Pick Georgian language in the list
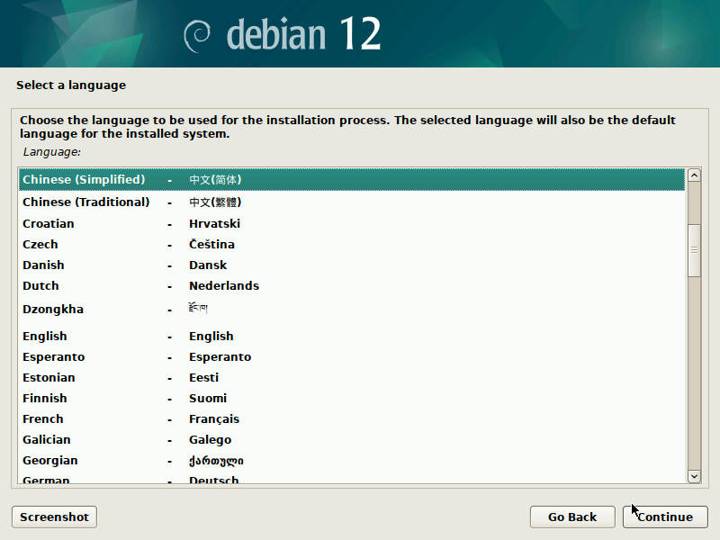The image size is (720, 540). (50, 461)
